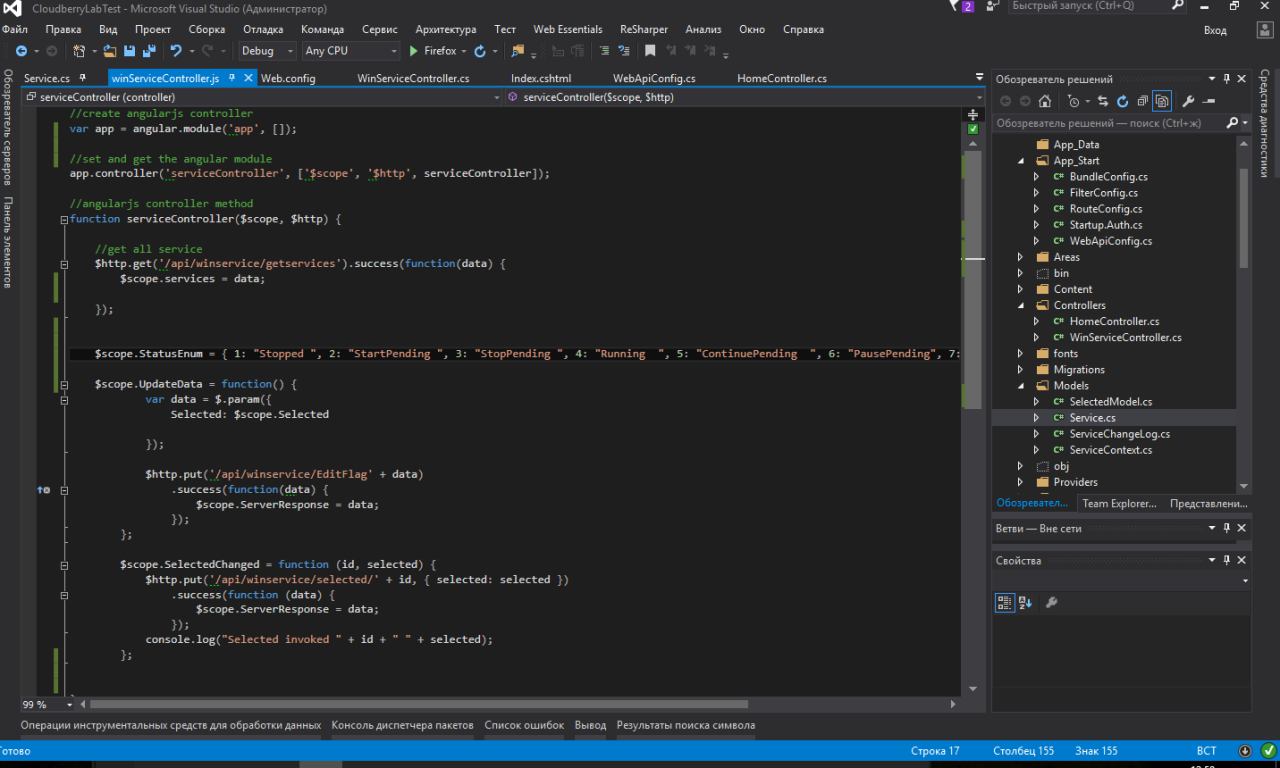The height and width of the screenshot is (768, 1280).
Task: Sort properties alphabetically with the A-Z icon
Action: click(x=1025, y=603)
